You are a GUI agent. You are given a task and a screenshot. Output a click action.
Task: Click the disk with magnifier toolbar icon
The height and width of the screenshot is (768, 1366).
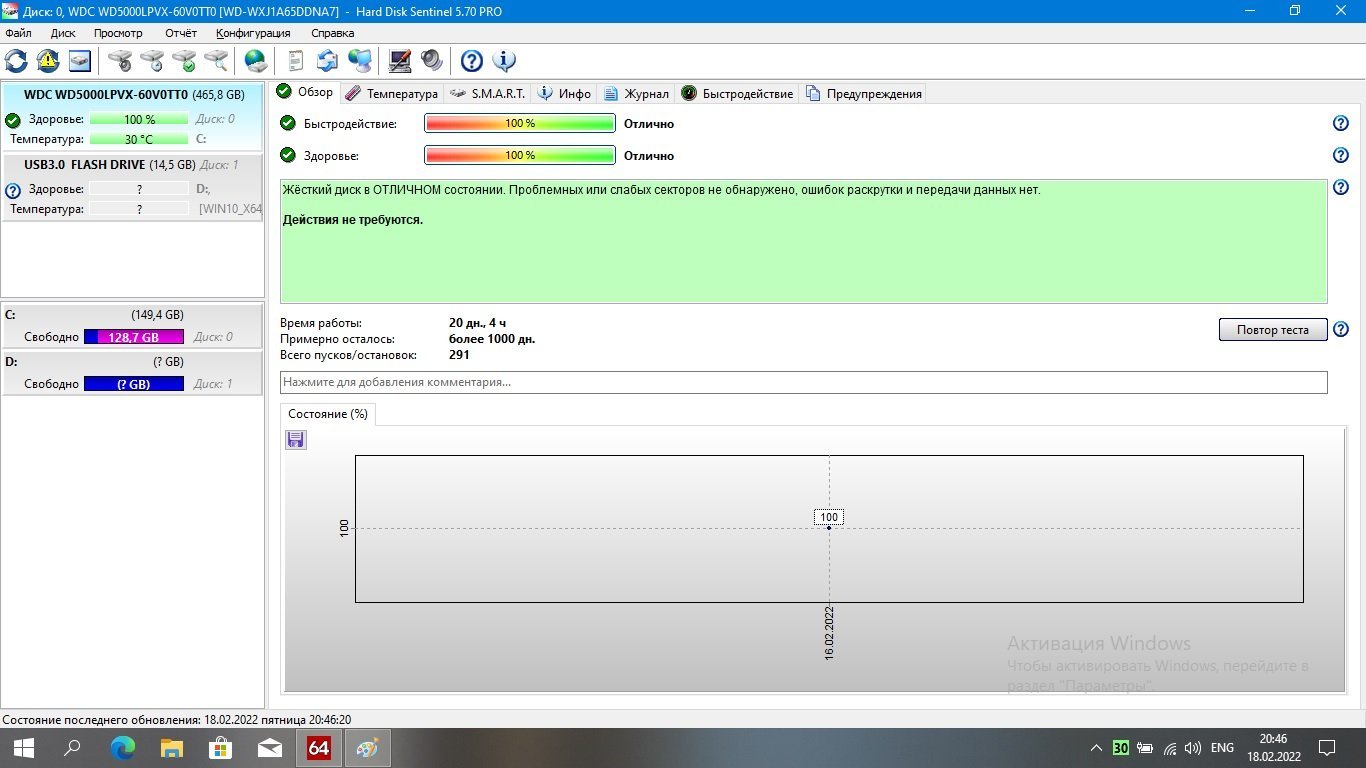[216, 61]
